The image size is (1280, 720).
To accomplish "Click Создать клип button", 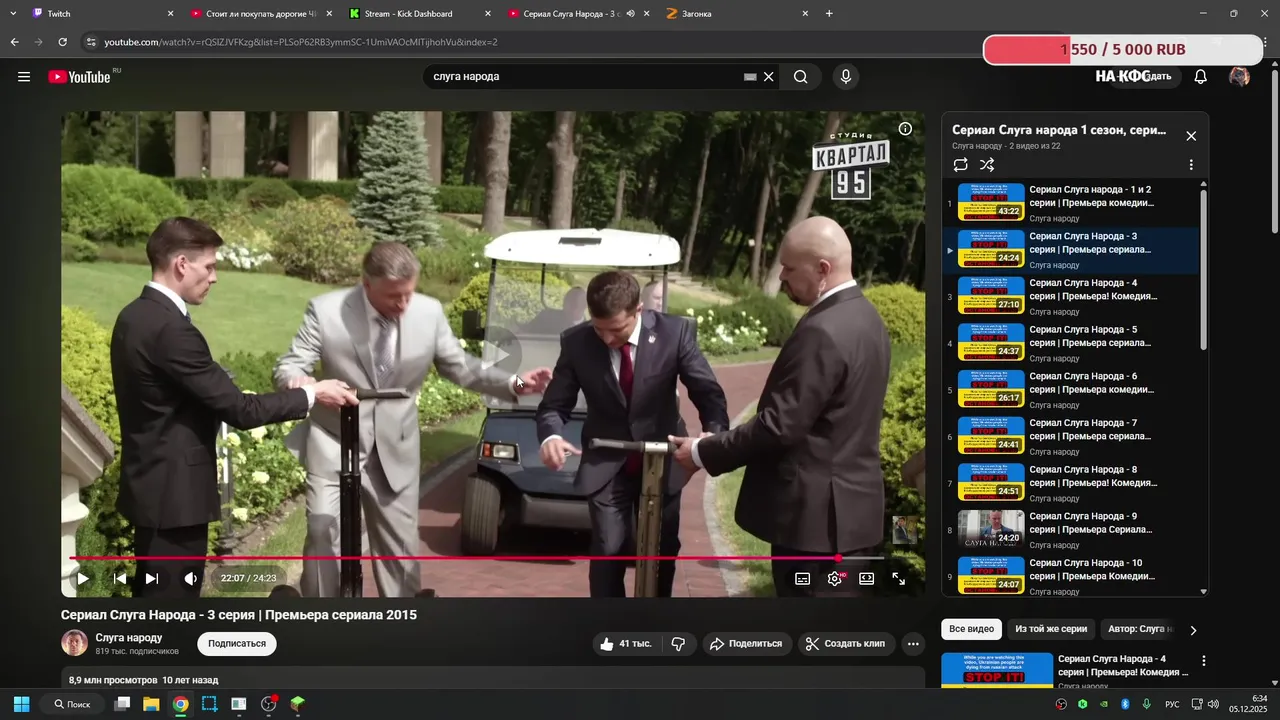I will (x=846, y=644).
